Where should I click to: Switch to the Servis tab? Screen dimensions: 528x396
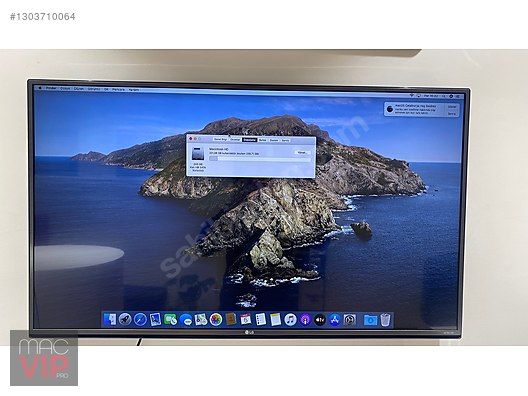(x=286, y=140)
